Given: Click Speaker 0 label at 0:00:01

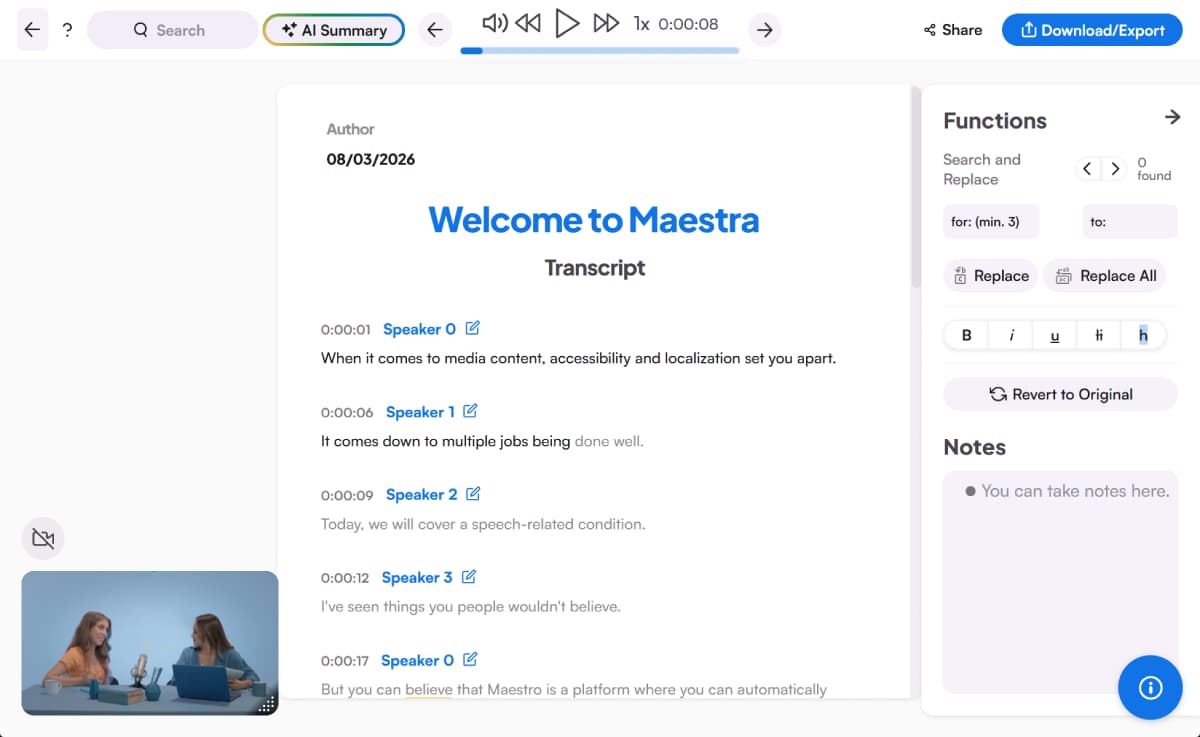Looking at the screenshot, I should click(419, 329).
